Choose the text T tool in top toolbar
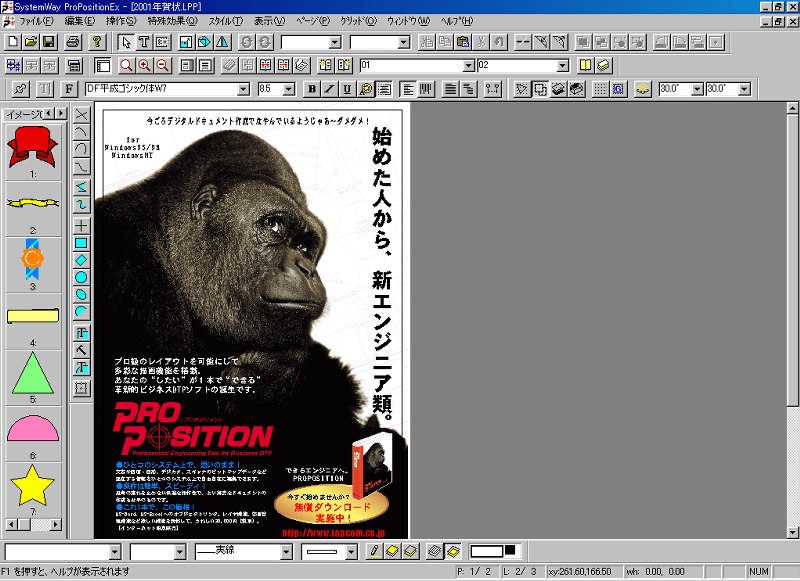800x581 pixels. pos(144,42)
